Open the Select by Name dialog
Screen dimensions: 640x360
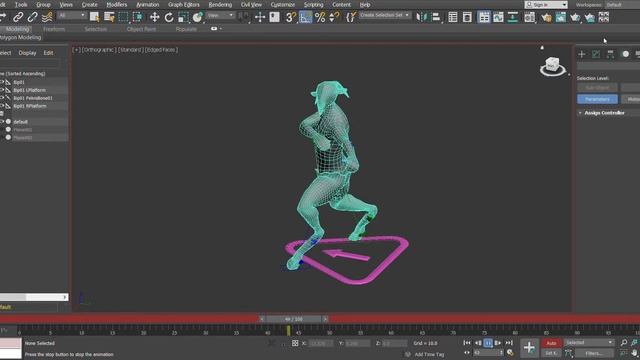(x=109, y=17)
